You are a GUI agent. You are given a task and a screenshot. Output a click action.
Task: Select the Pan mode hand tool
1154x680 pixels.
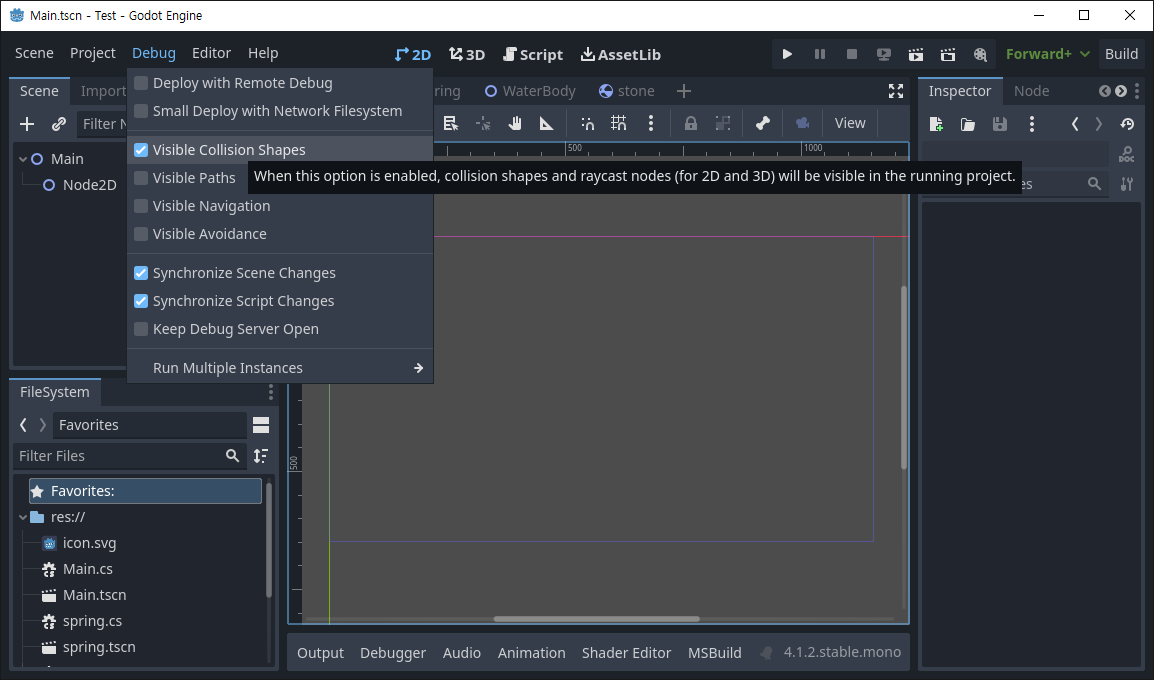tap(514, 123)
